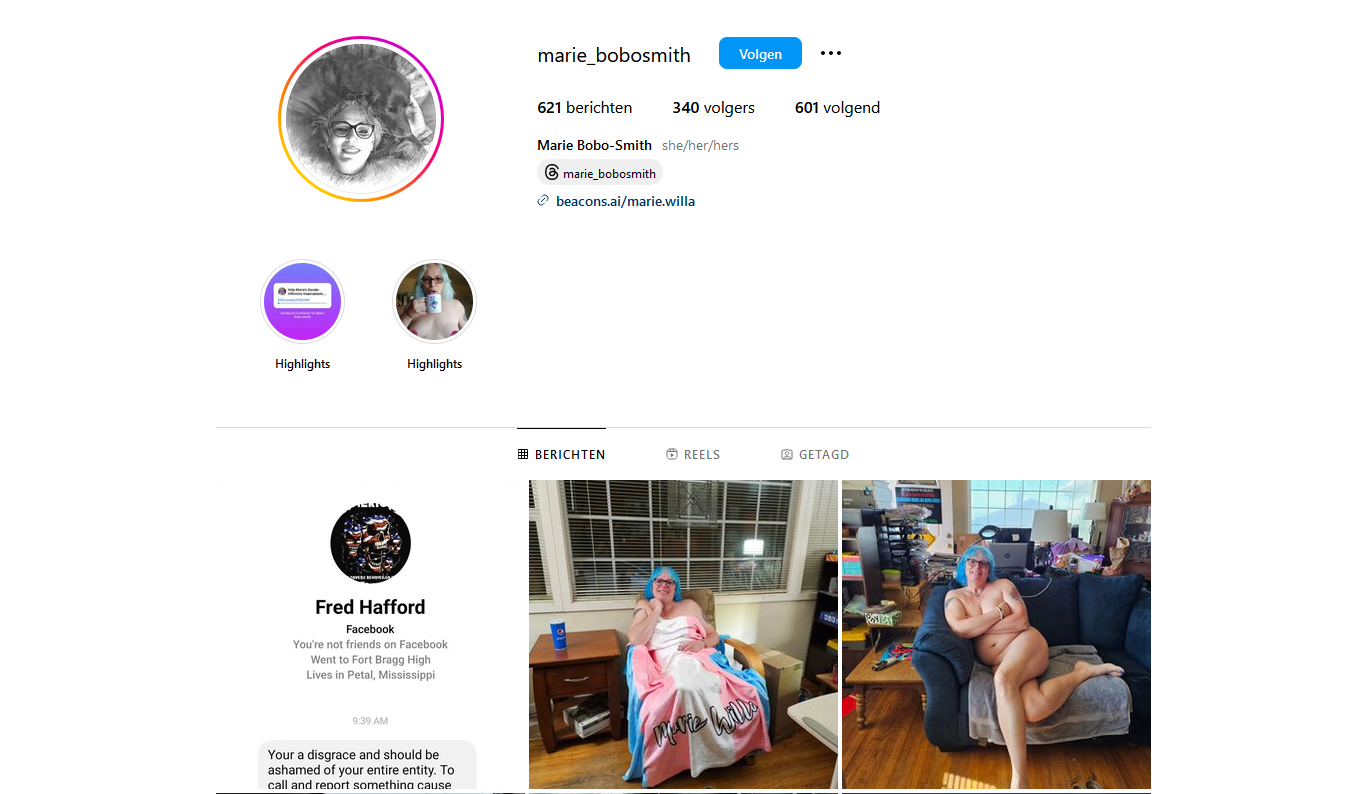The height and width of the screenshot is (794, 1361).
Task: Open the Highlights circle with the mug photo
Action: 434,302
